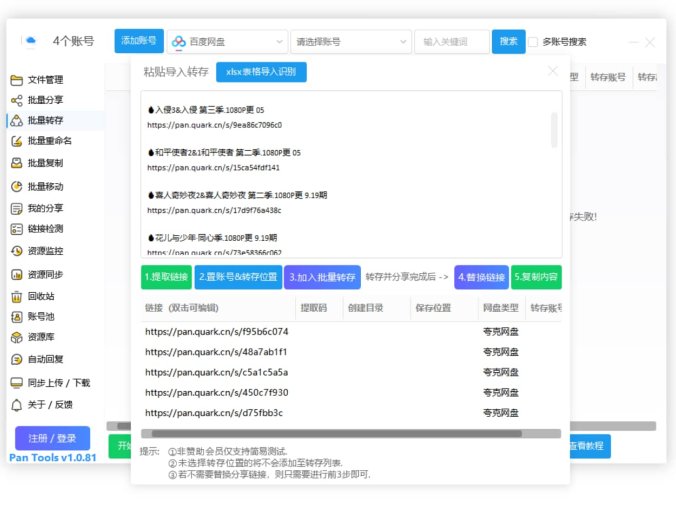Click the 搜索 button
This screenshot has width=676, height=508.
(x=509, y=41)
